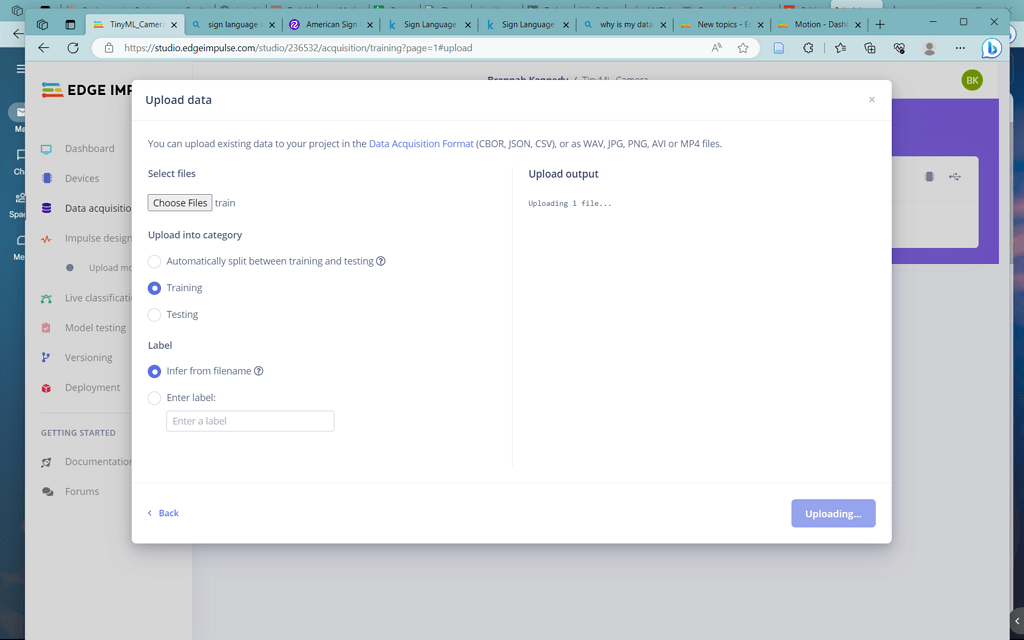This screenshot has width=1024, height=640.
Task: Select the Testing upload category
Action: point(154,313)
